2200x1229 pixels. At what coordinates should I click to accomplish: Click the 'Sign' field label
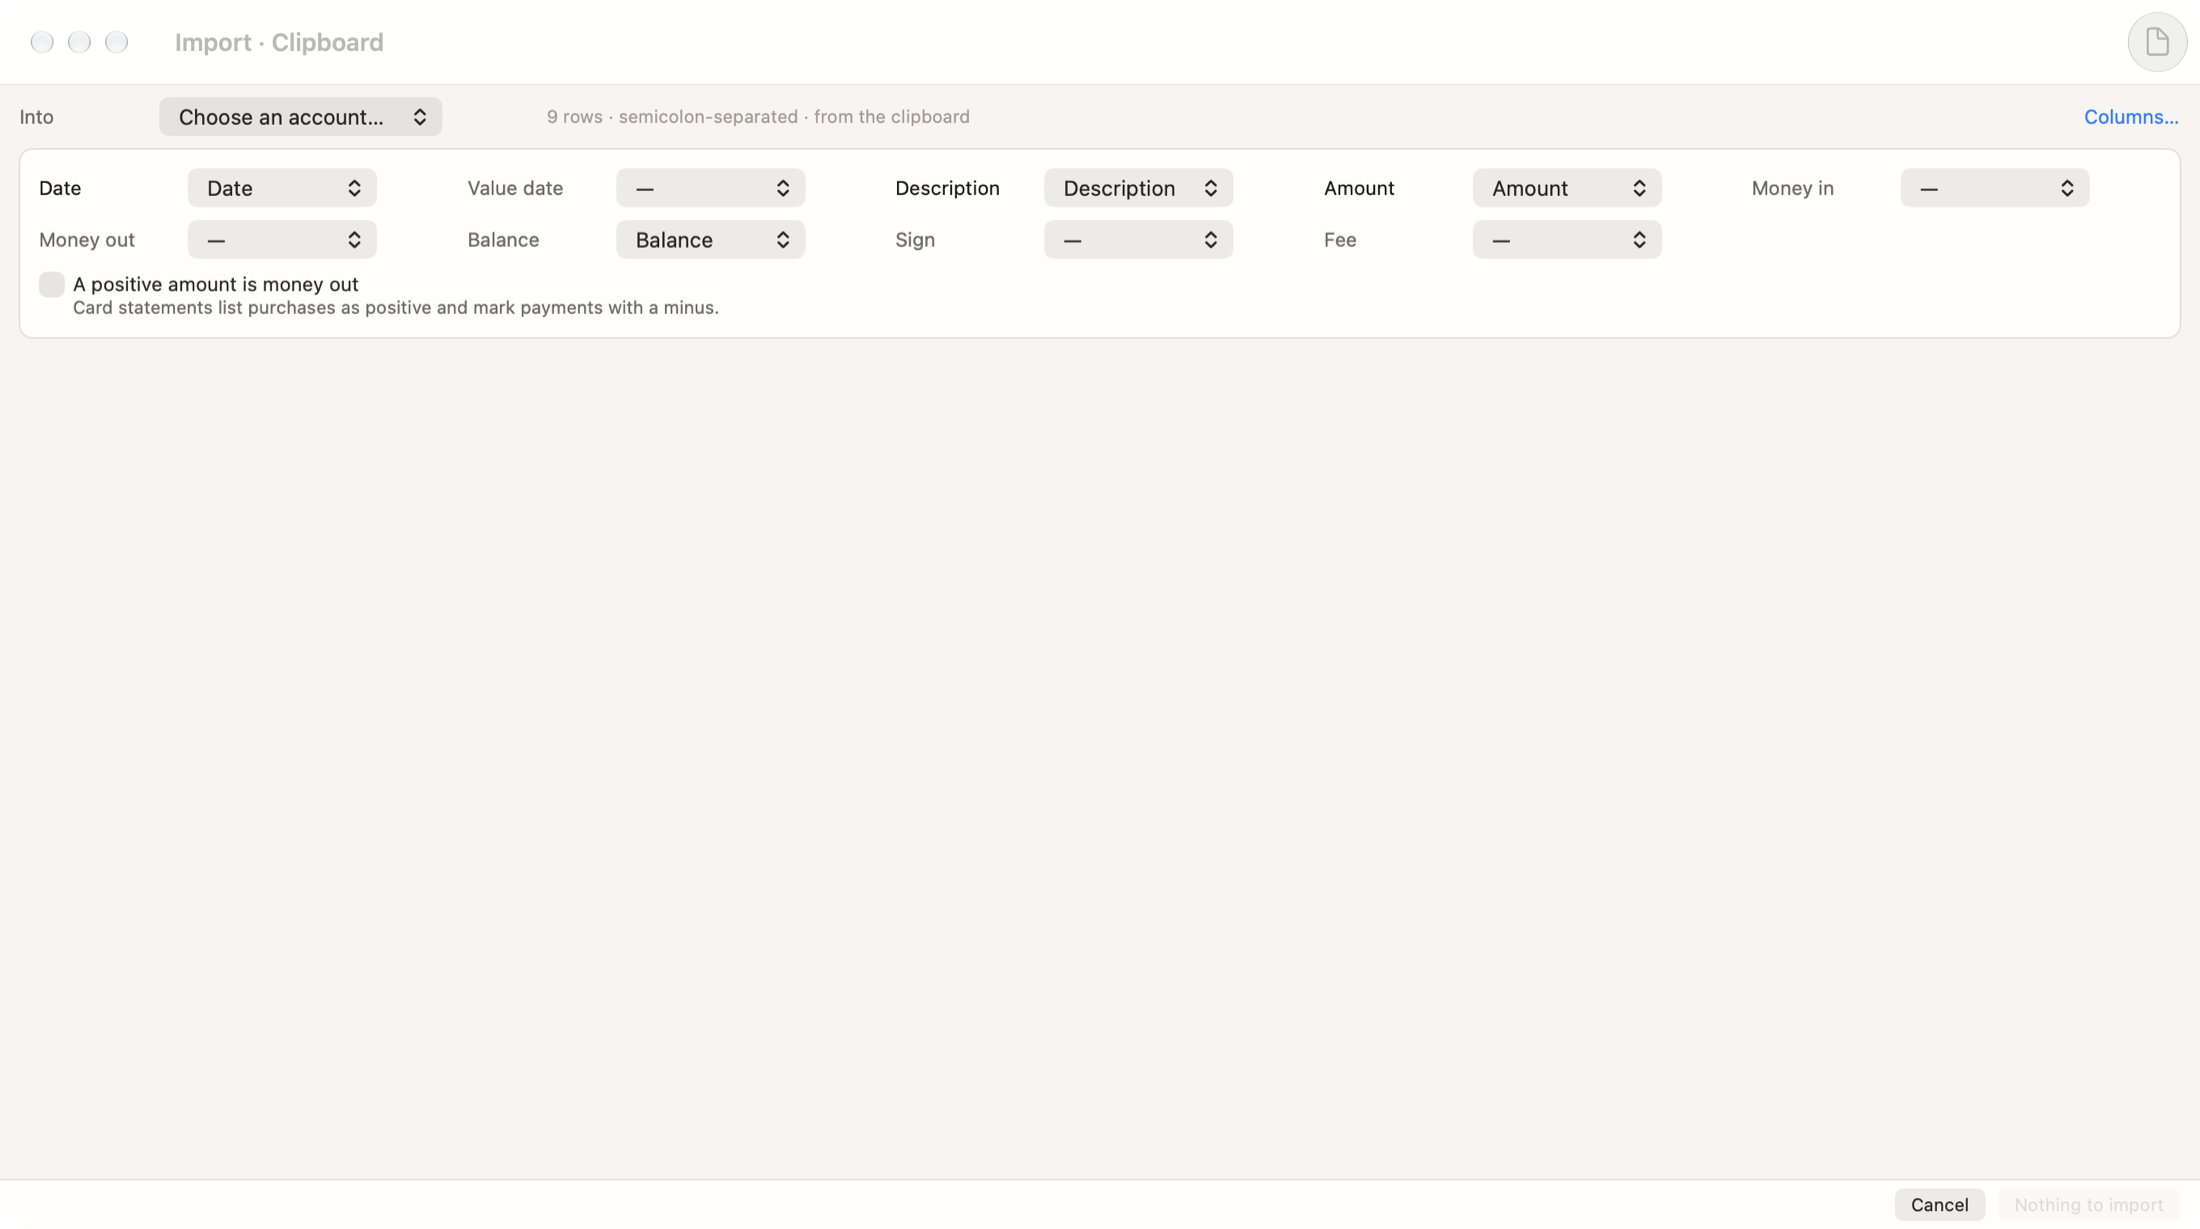pyautogui.click(x=915, y=240)
